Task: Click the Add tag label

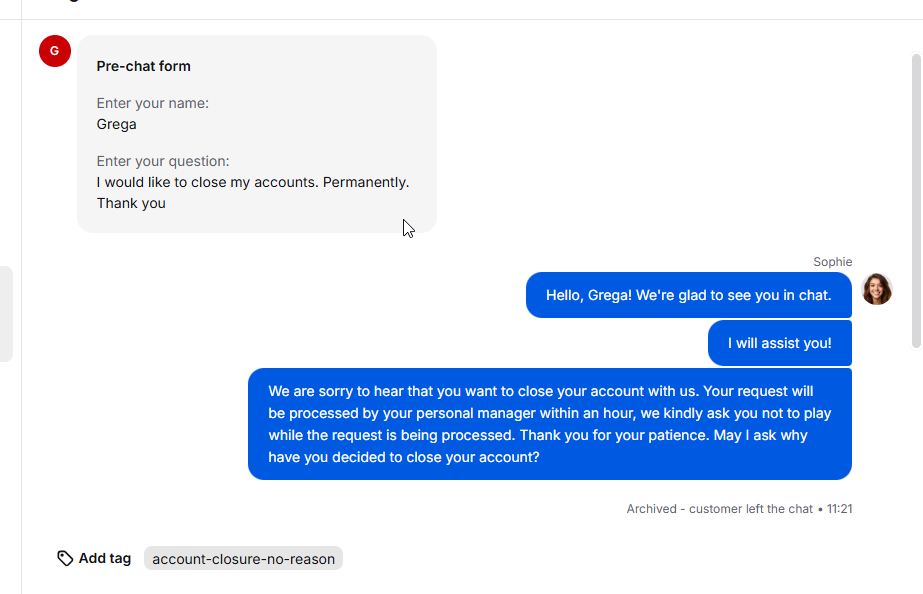Action: (x=105, y=558)
